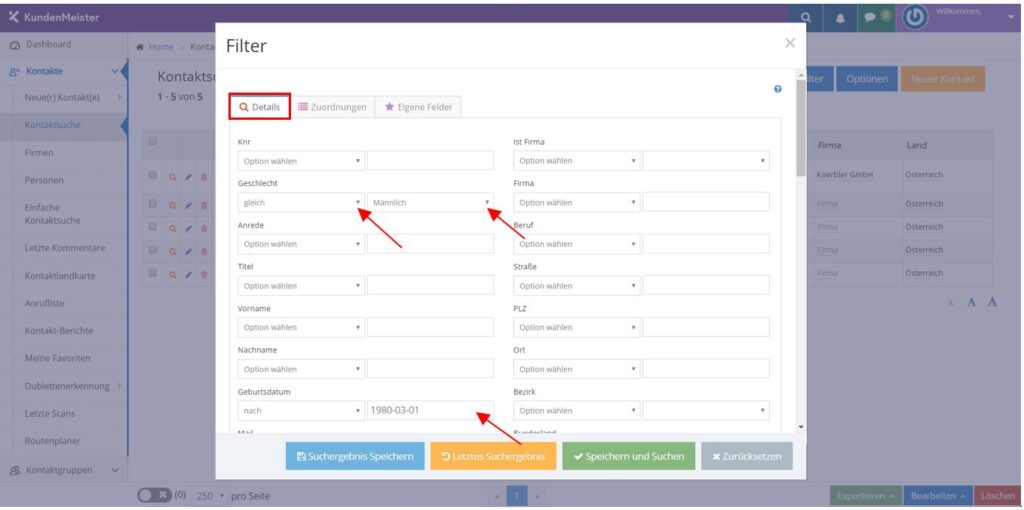Open user menu caret in top bar
Viewport: 1024px width, 510px height.
tap(1011, 18)
